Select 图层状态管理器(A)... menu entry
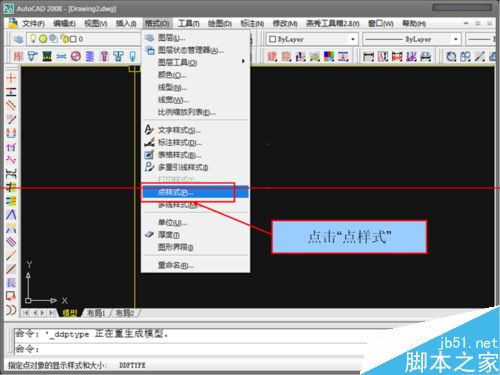This screenshot has width=500, height=375. pyautogui.click(x=196, y=50)
